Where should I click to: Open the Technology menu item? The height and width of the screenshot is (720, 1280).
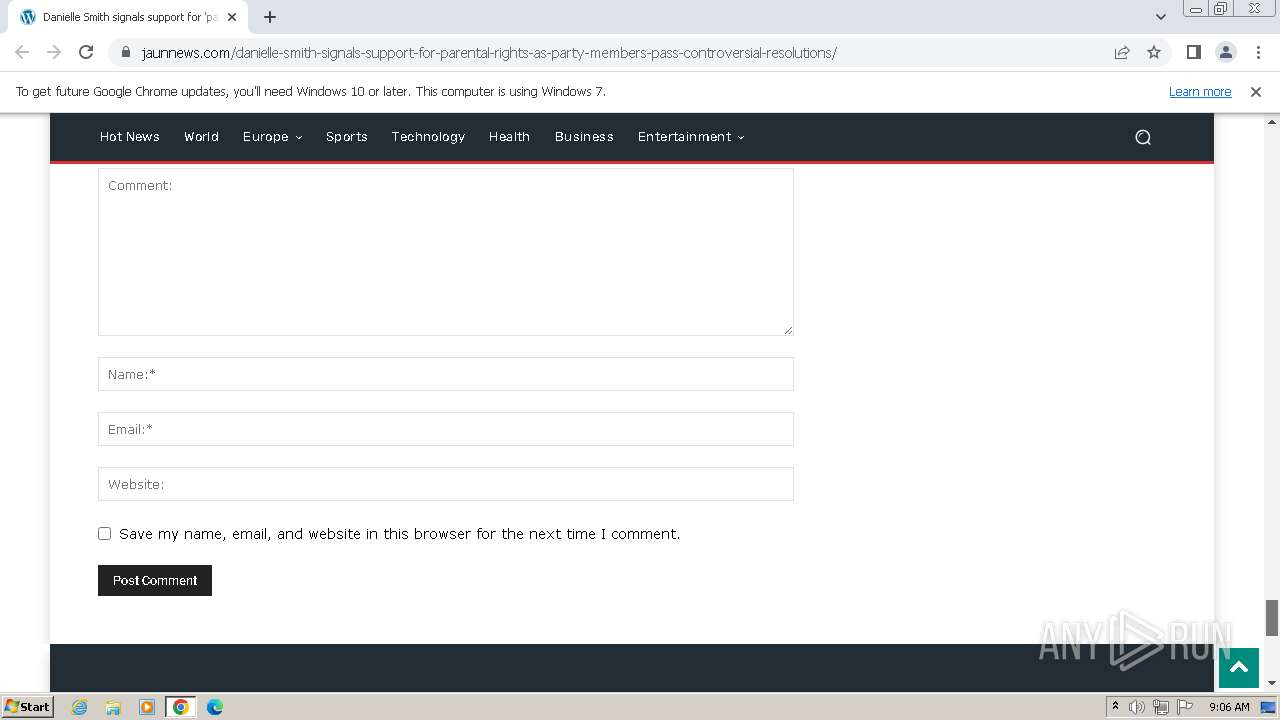428,137
